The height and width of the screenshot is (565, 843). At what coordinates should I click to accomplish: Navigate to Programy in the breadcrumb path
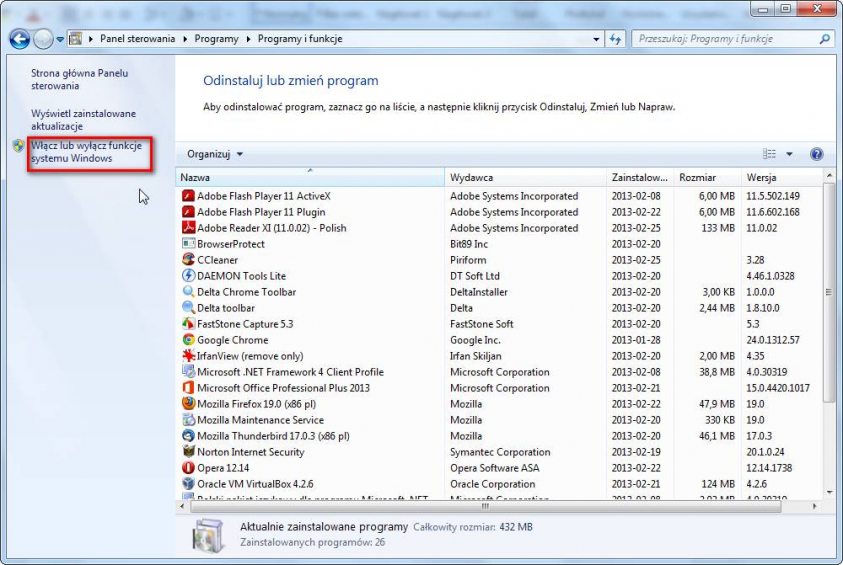coord(217,39)
